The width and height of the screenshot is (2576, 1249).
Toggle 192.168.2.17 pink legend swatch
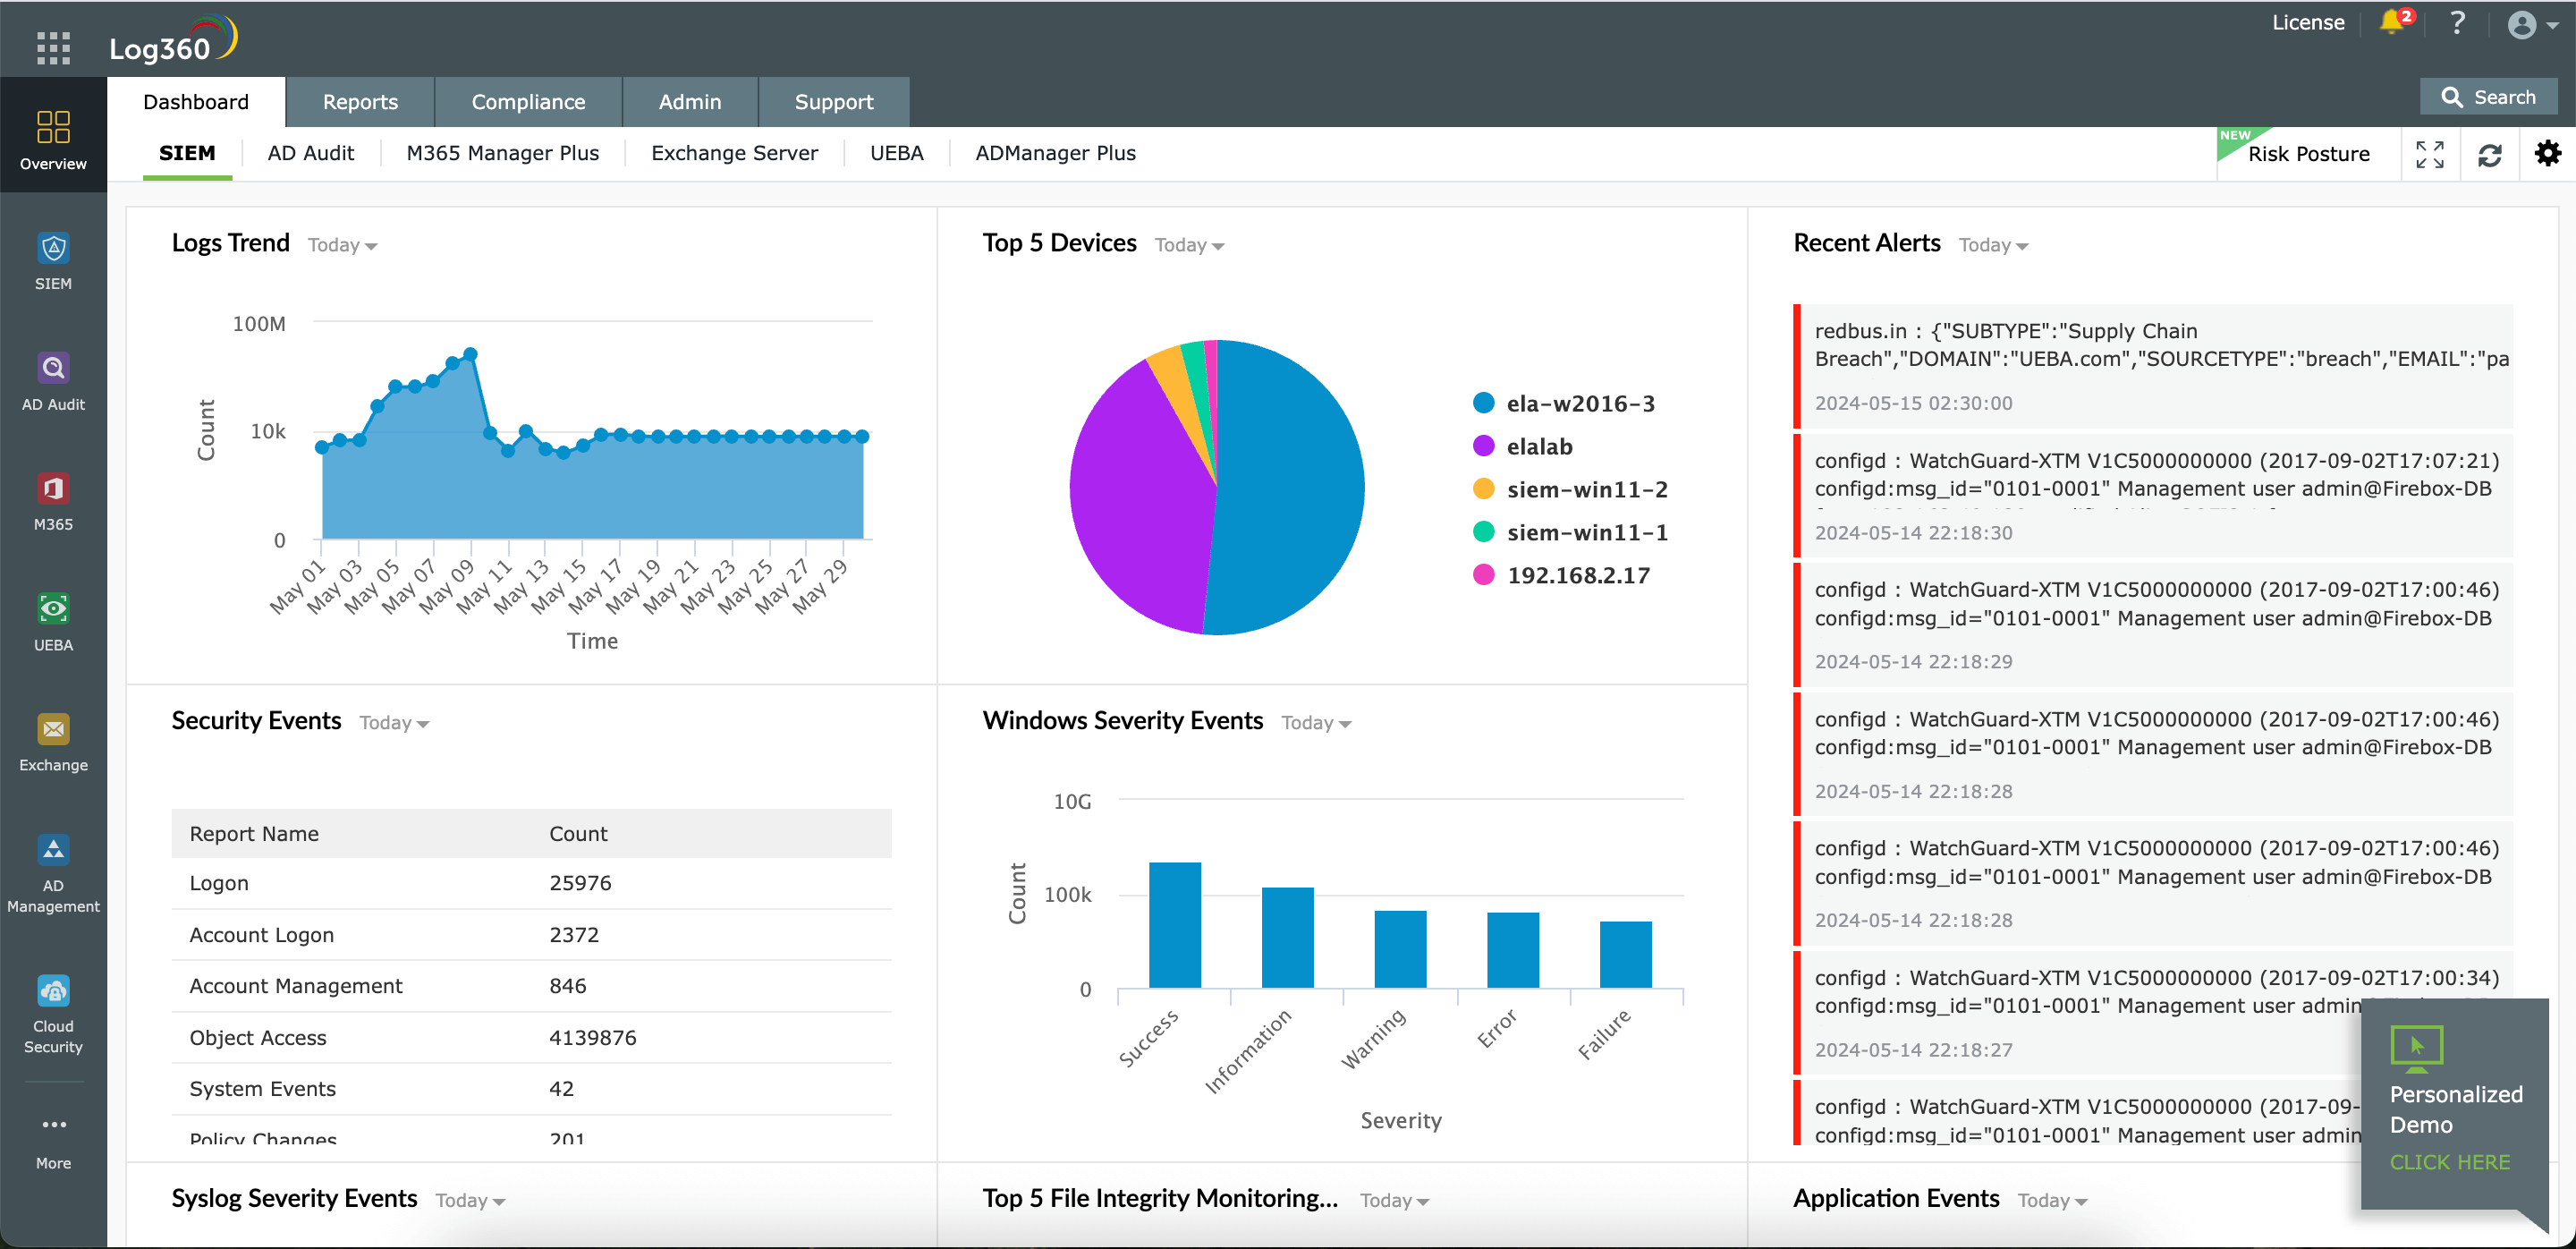[x=1483, y=575]
